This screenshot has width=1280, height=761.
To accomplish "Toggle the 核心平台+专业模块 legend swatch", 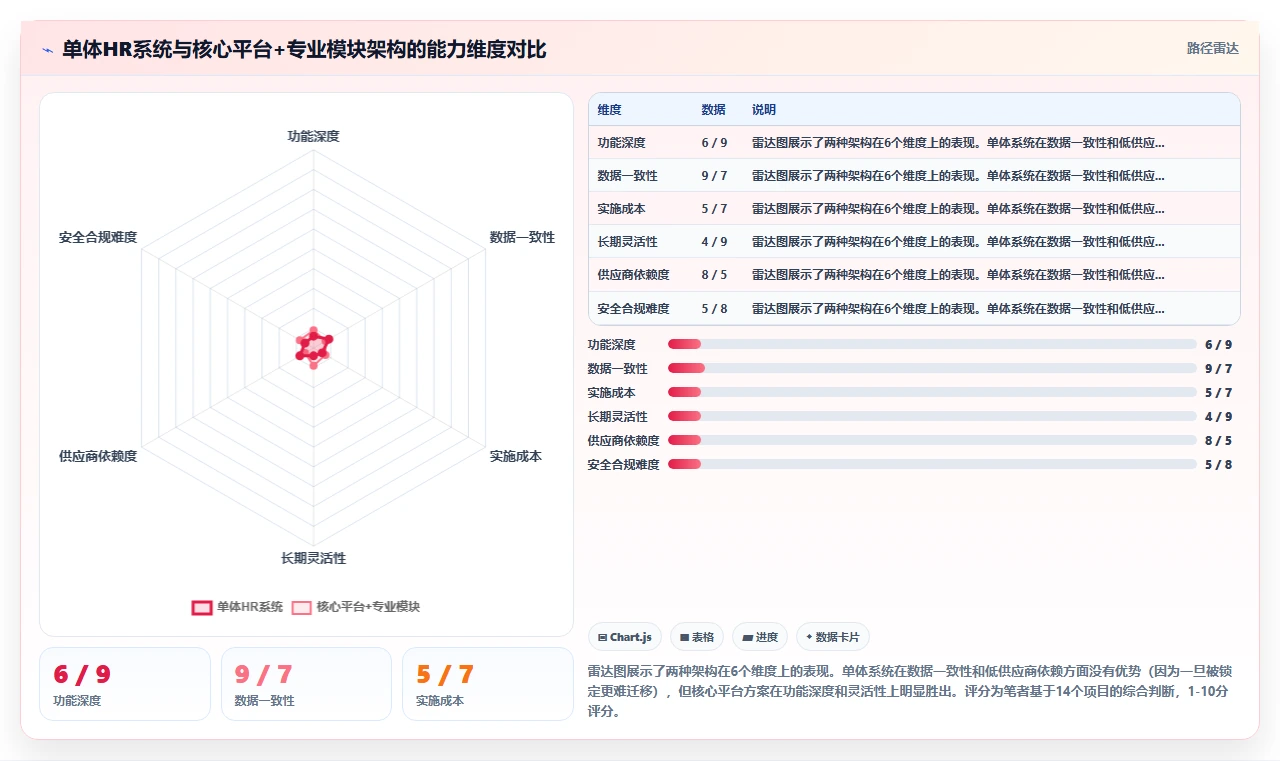I will point(302,607).
